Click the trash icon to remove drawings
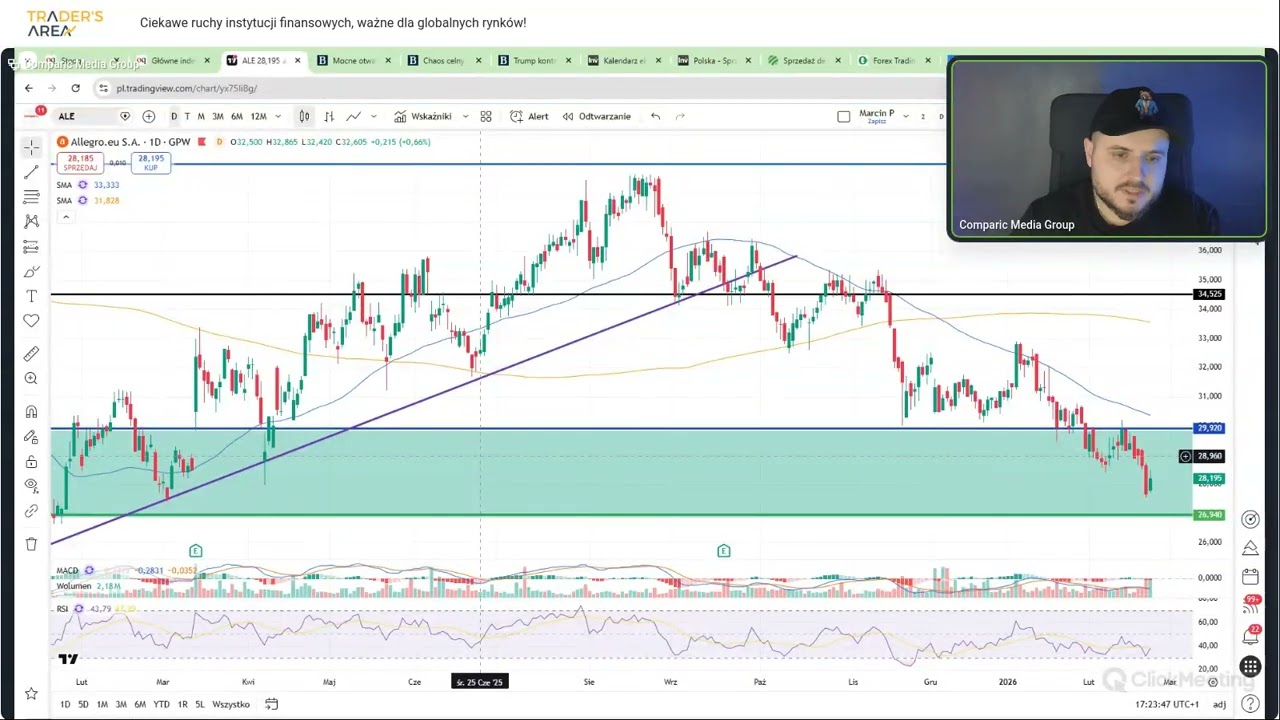The image size is (1280, 720). coord(31,544)
